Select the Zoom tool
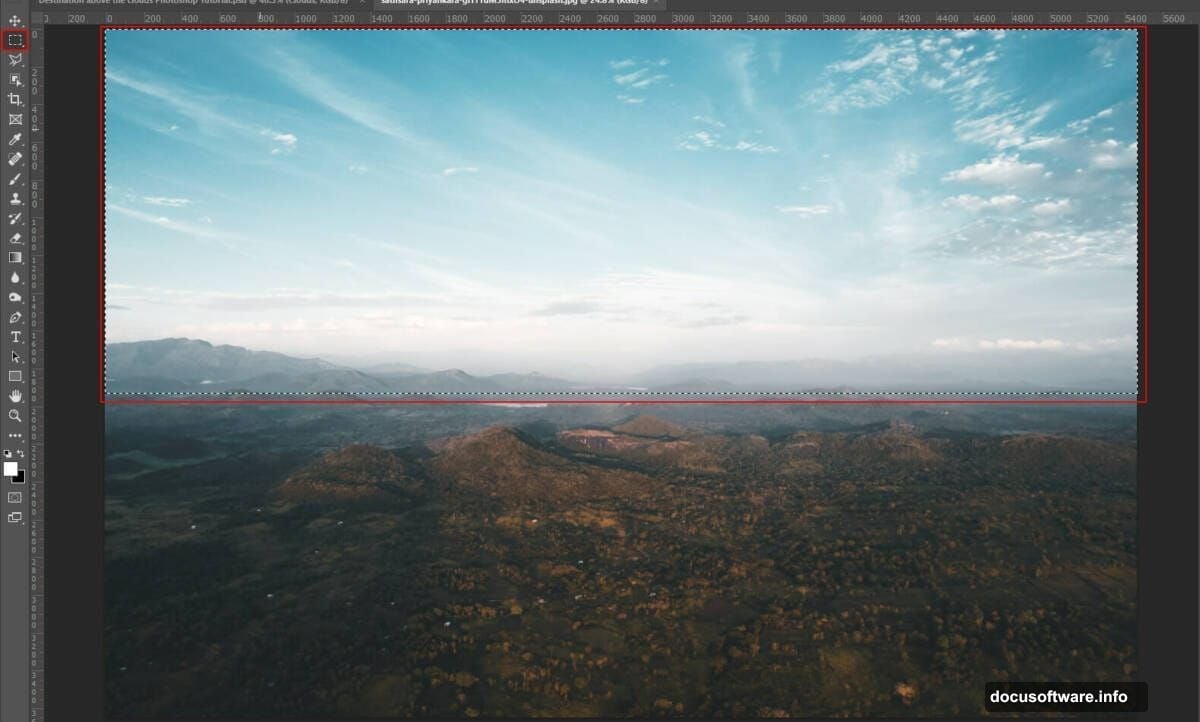 (x=15, y=414)
